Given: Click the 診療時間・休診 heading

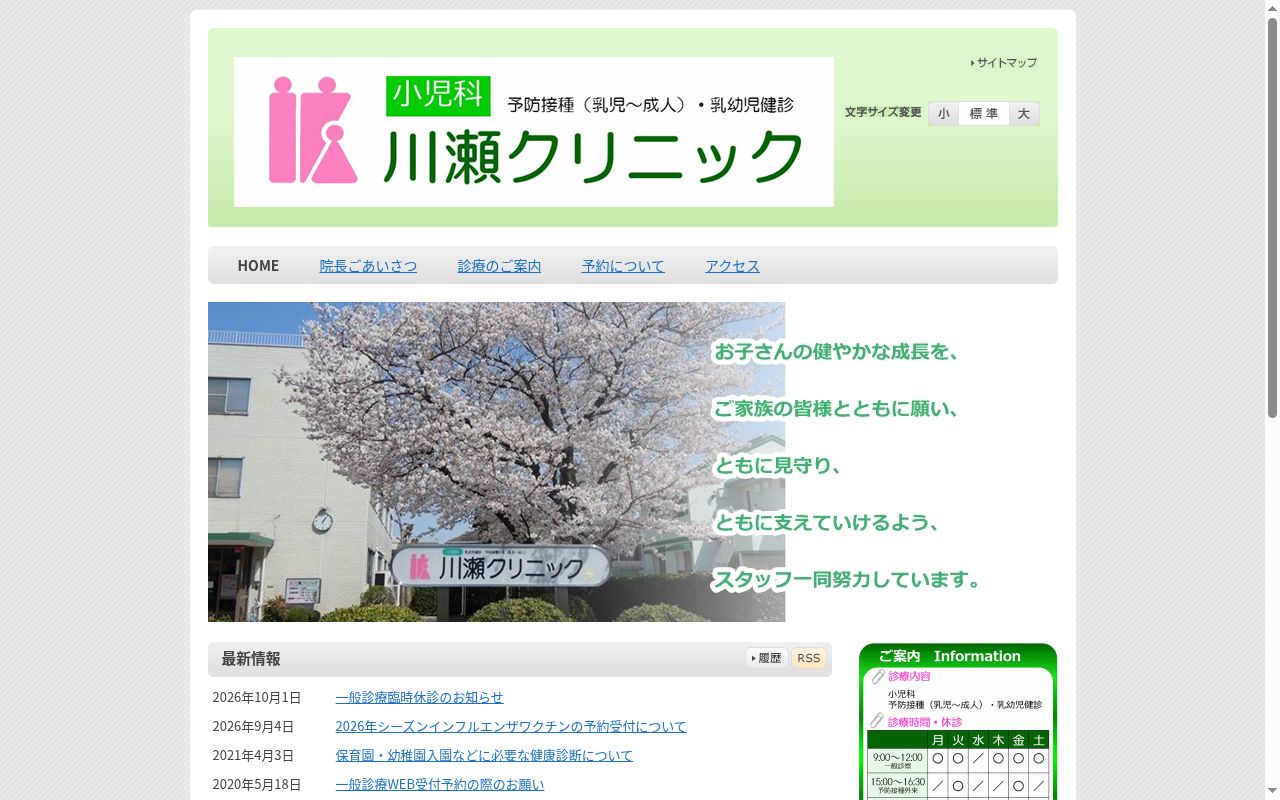Looking at the screenshot, I should (x=925, y=722).
